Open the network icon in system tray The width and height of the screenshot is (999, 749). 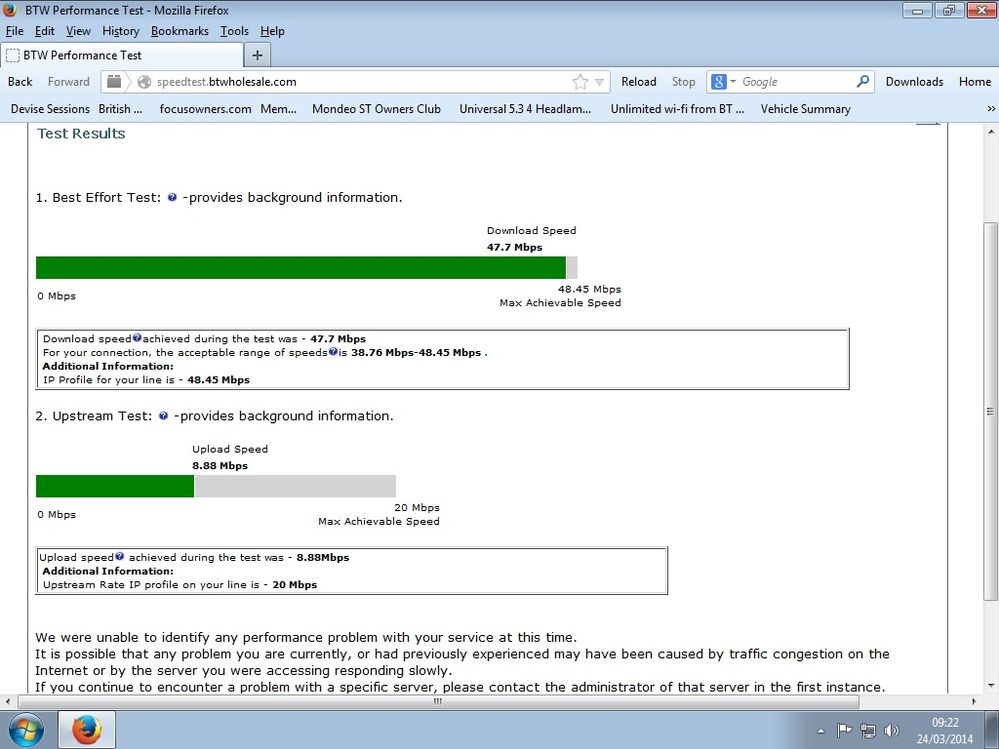pyautogui.click(x=867, y=731)
